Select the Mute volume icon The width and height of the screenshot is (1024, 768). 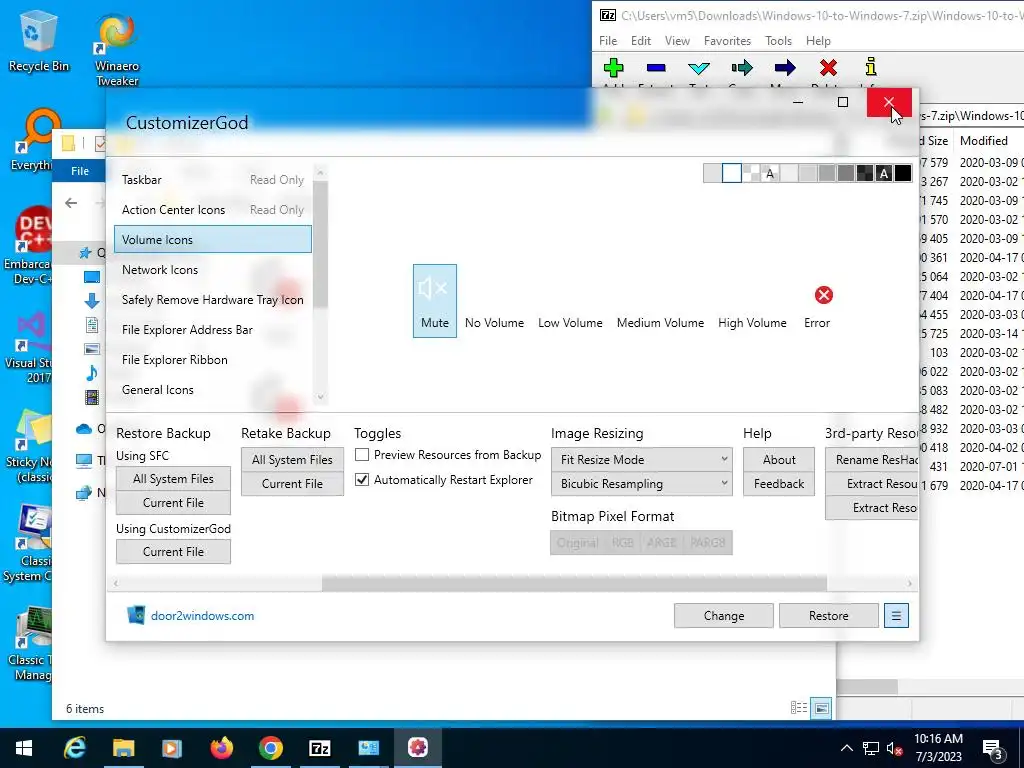[x=434, y=300]
